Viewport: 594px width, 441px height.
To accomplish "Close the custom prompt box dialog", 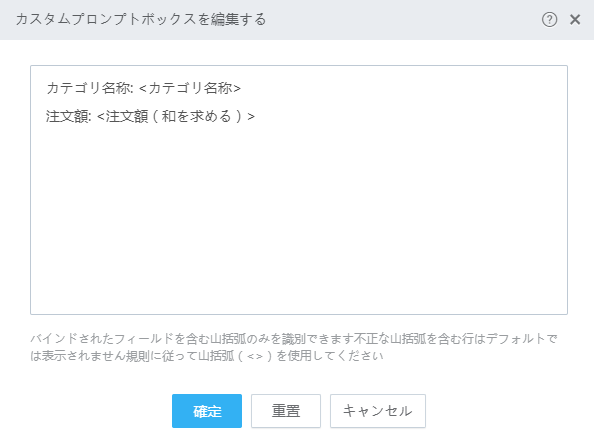I will click(x=575, y=19).
